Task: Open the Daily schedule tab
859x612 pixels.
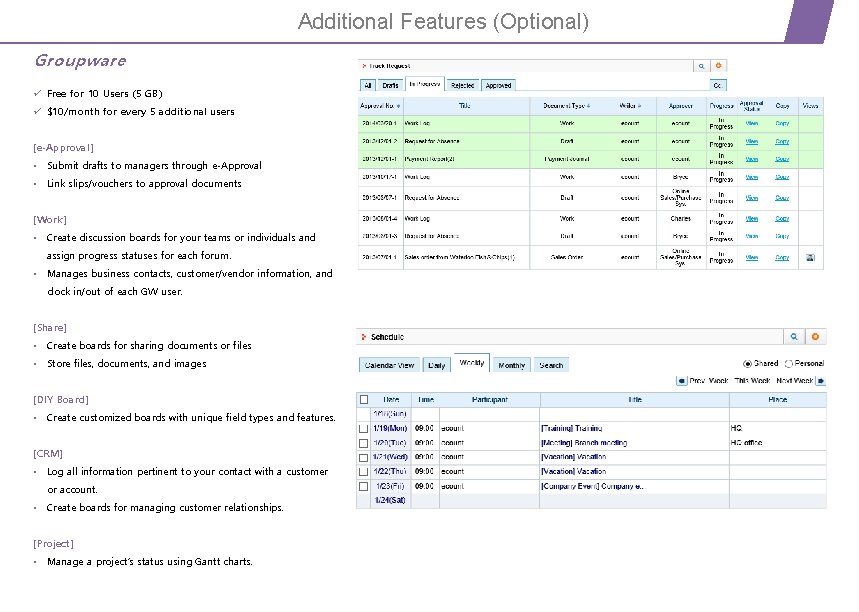Action: click(x=437, y=365)
